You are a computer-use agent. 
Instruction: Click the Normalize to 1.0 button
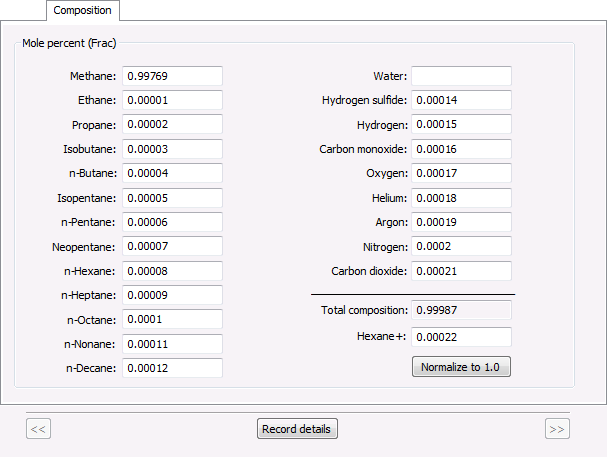coord(461,366)
